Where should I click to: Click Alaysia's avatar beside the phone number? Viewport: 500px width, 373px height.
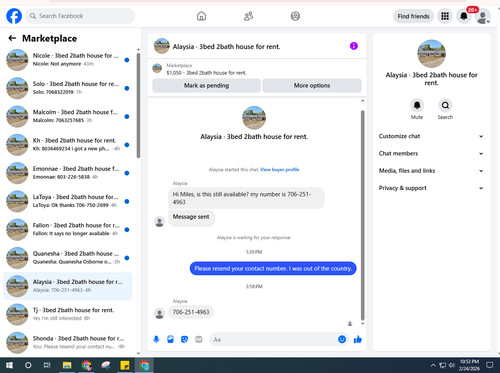click(160, 313)
